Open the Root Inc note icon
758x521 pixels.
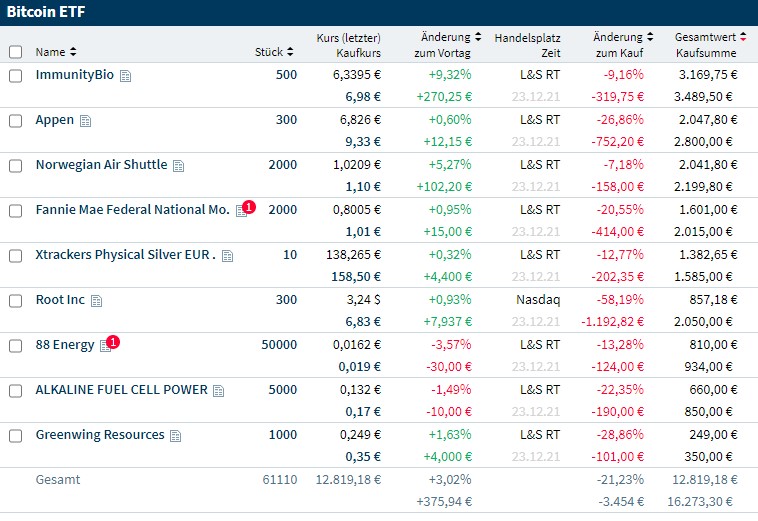coord(97,301)
